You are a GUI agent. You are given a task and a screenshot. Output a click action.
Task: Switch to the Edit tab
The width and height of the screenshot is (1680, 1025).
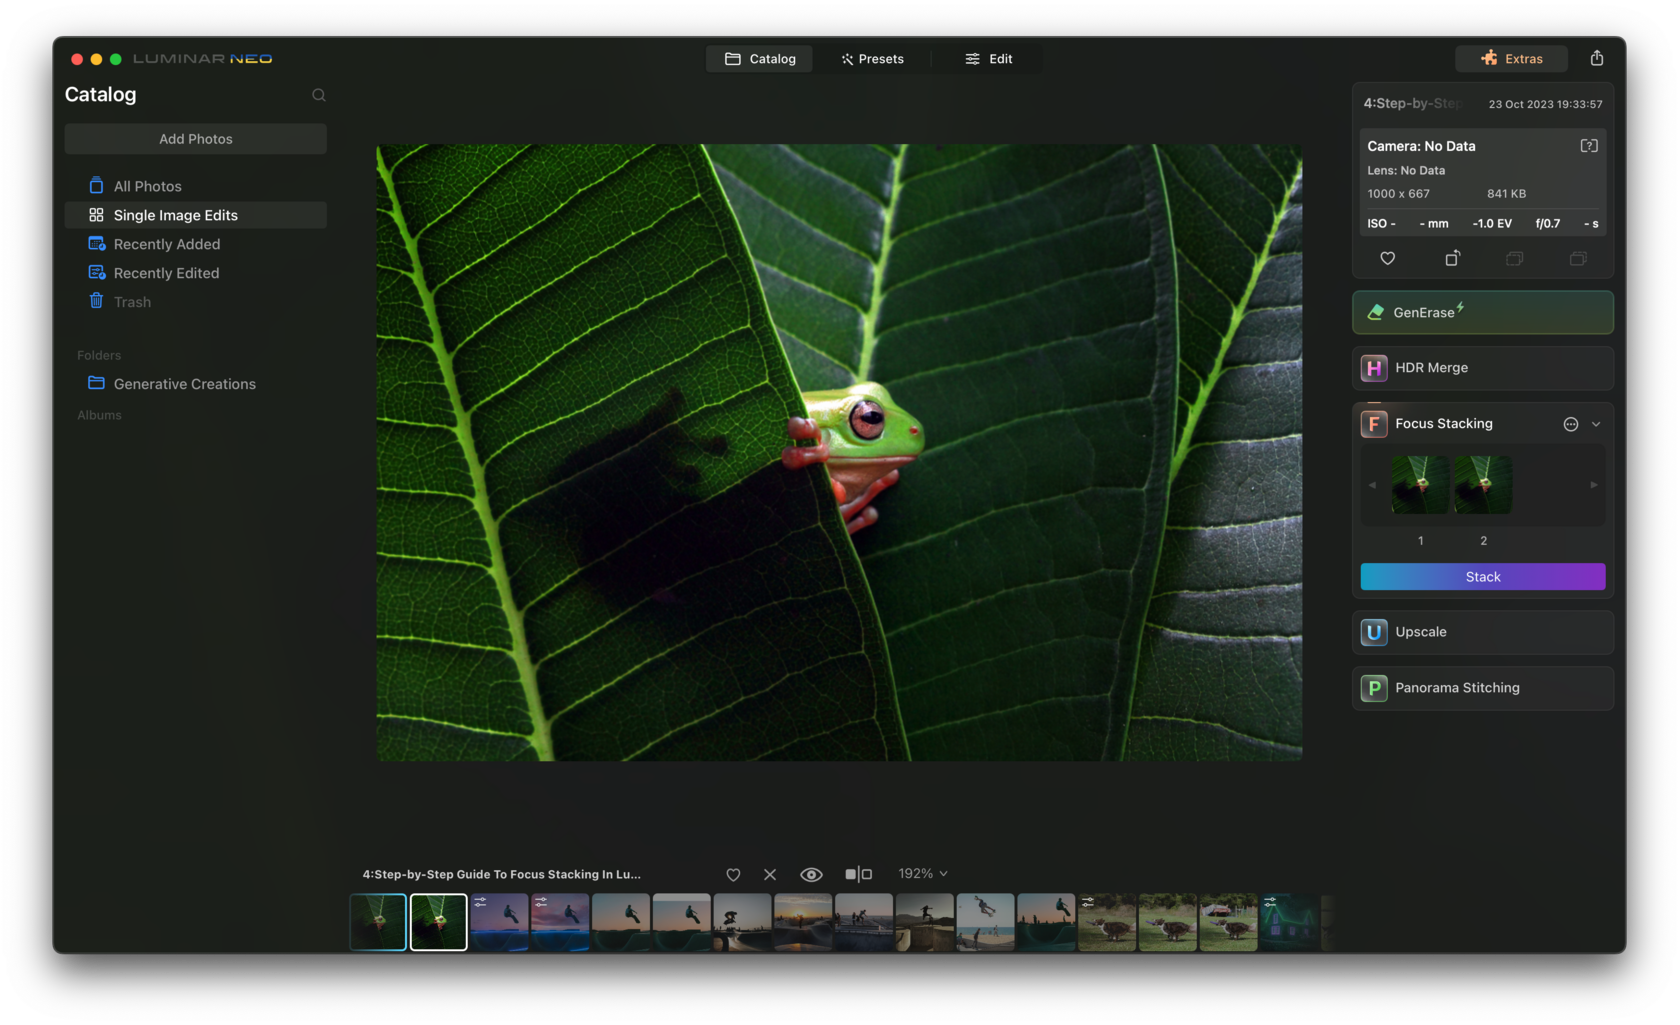(989, 58)
